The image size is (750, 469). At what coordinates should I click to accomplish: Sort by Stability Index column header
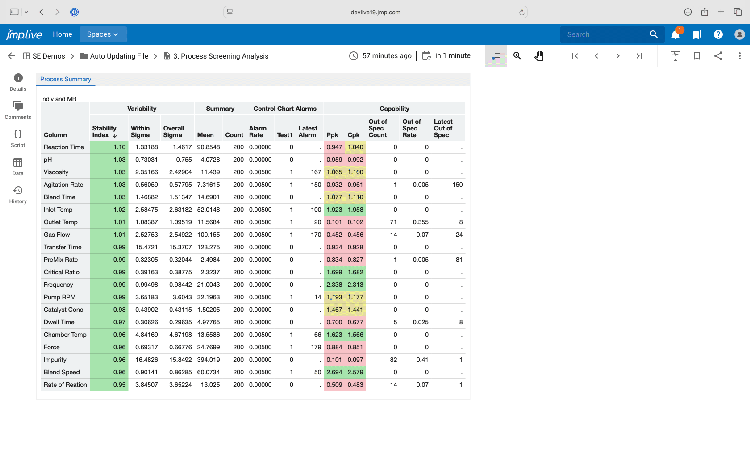104,132
